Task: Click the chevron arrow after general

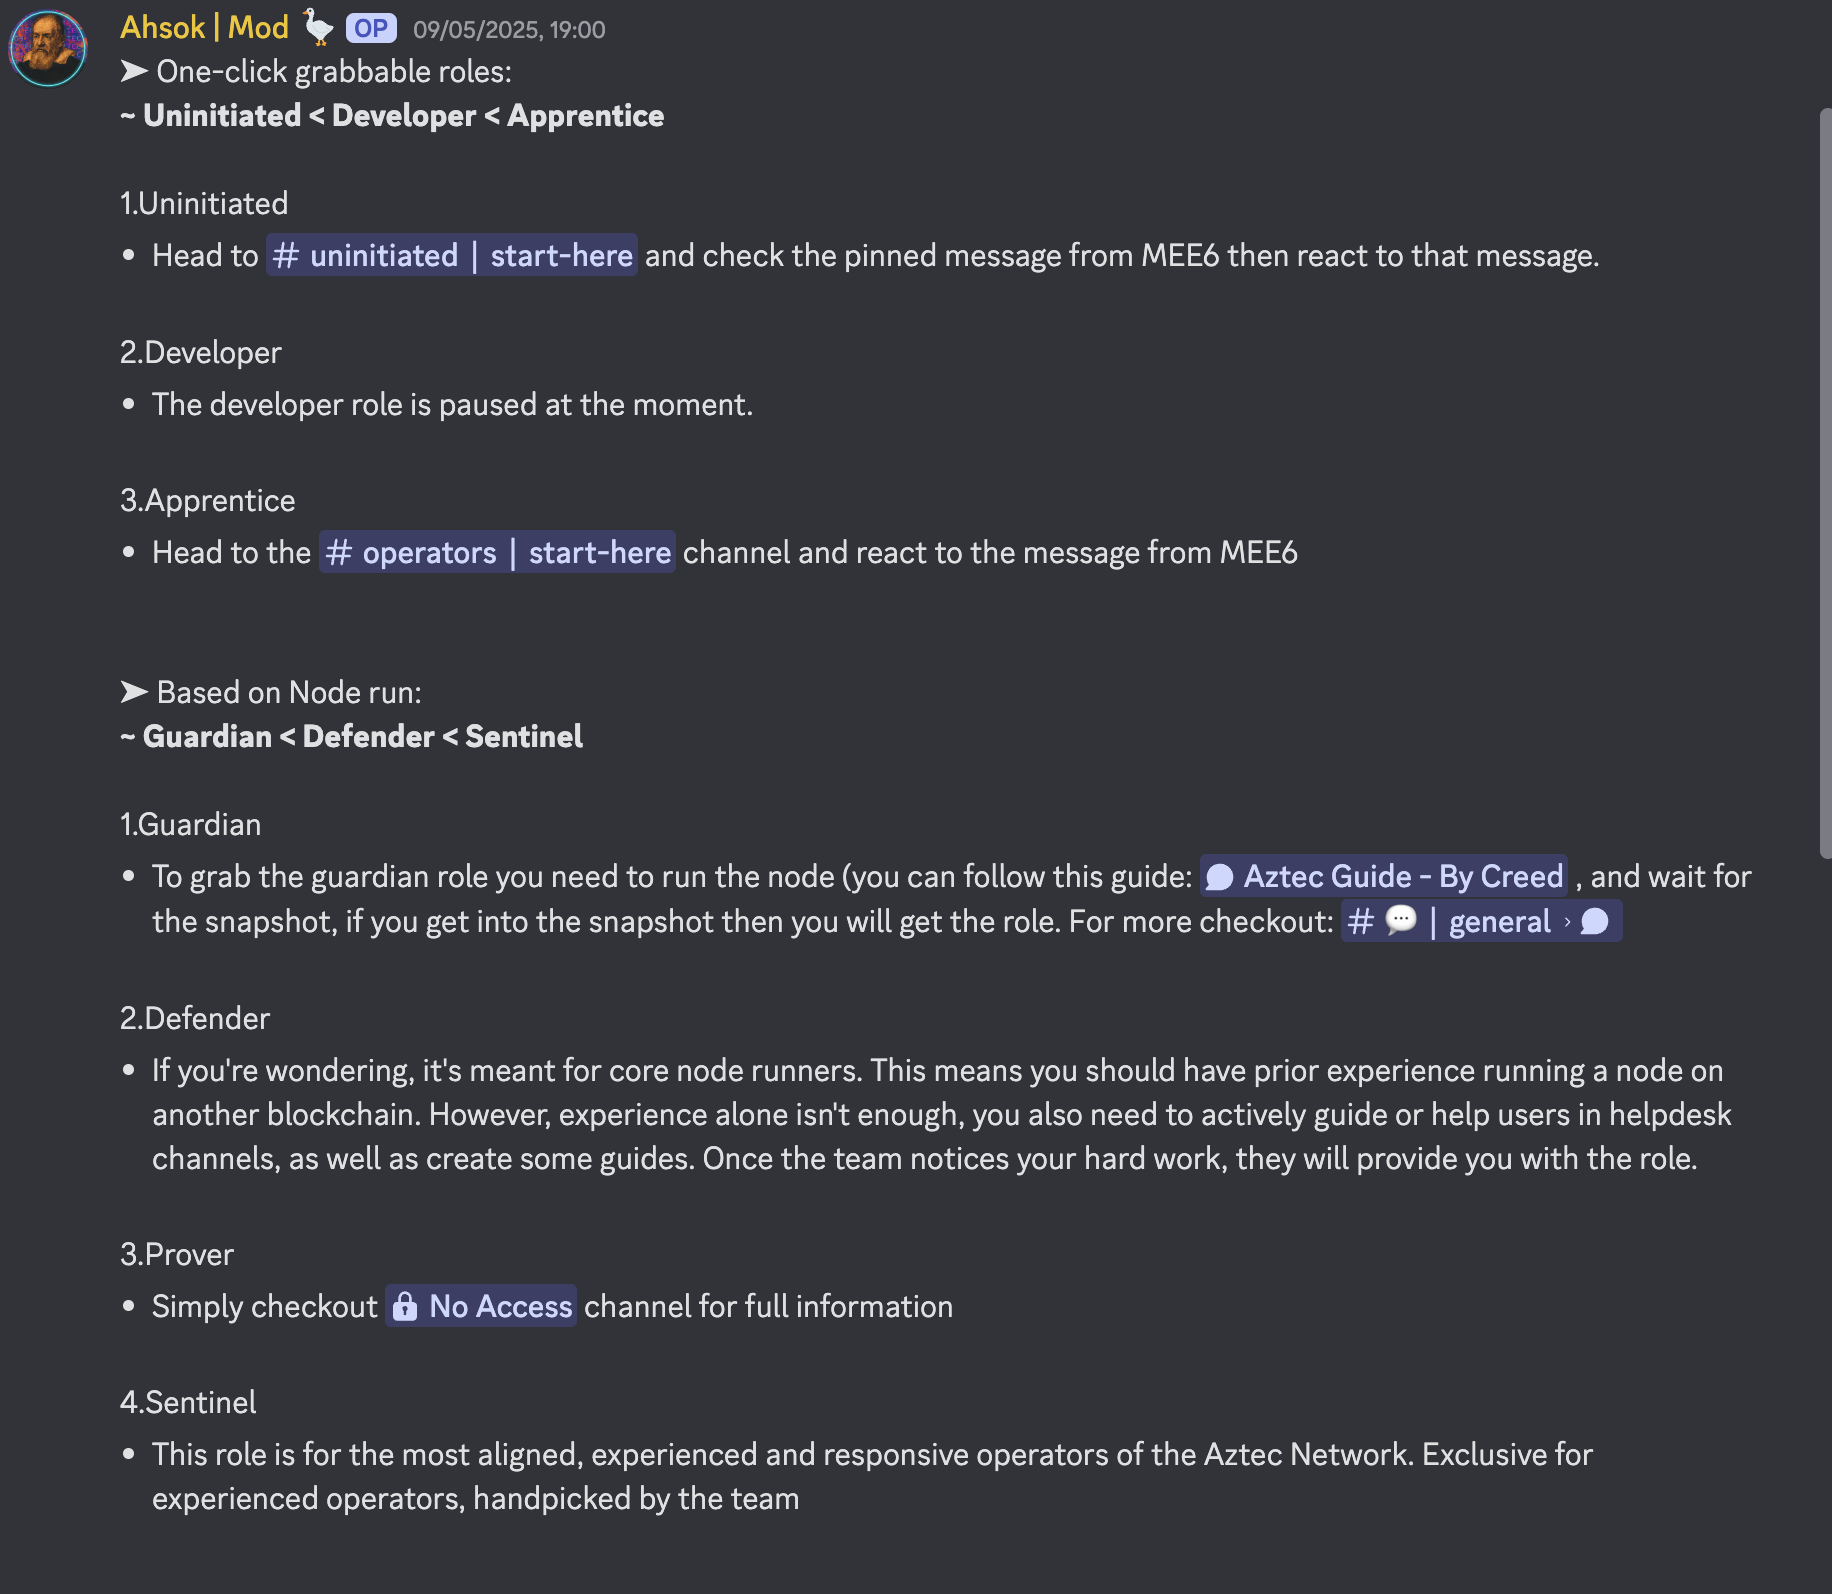Action: point(1567,922)
